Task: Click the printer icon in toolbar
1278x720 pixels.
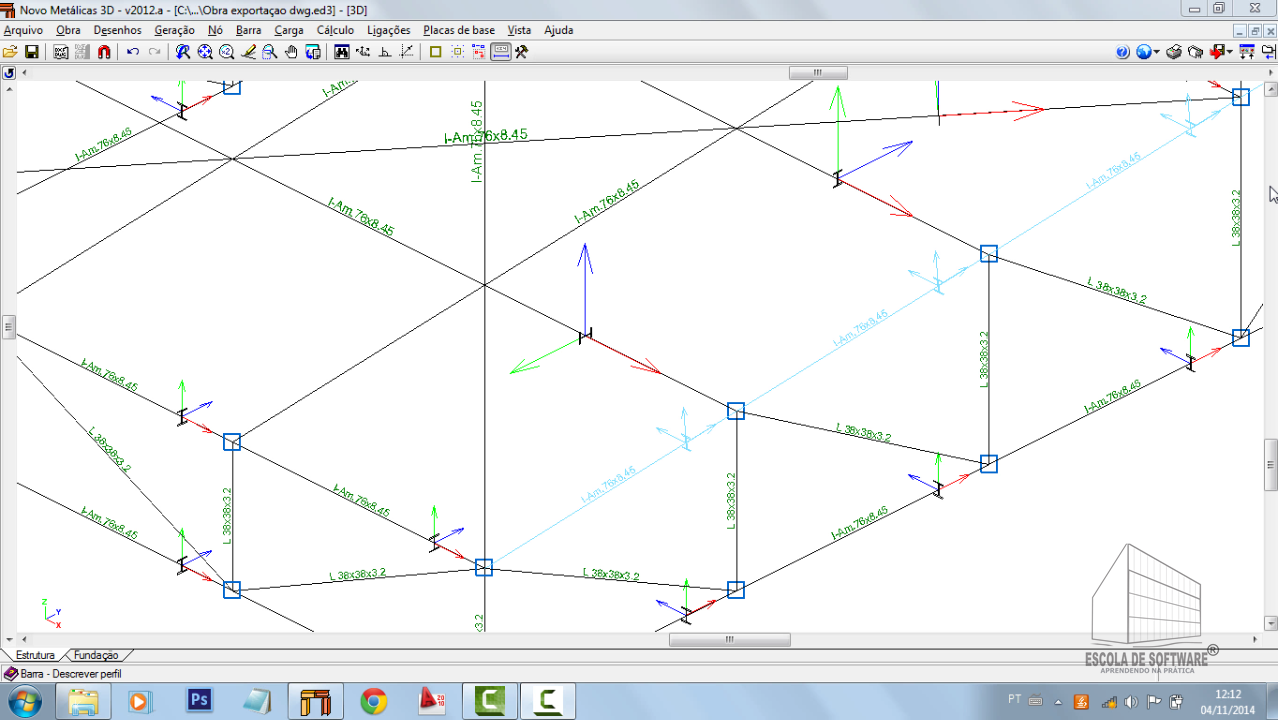Action: coord(1174,52)
